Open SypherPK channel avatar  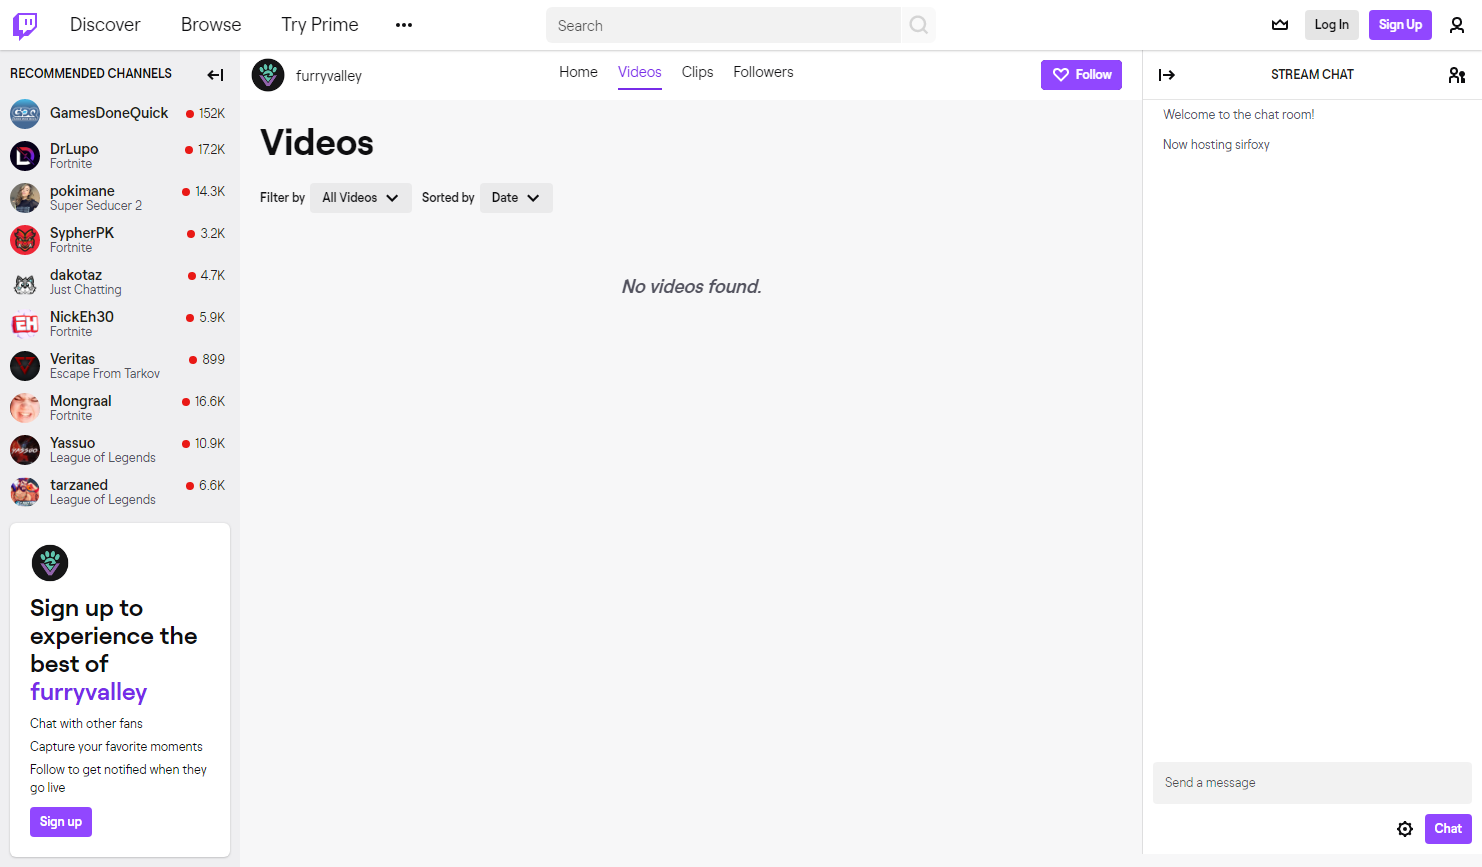pos(25,240)
